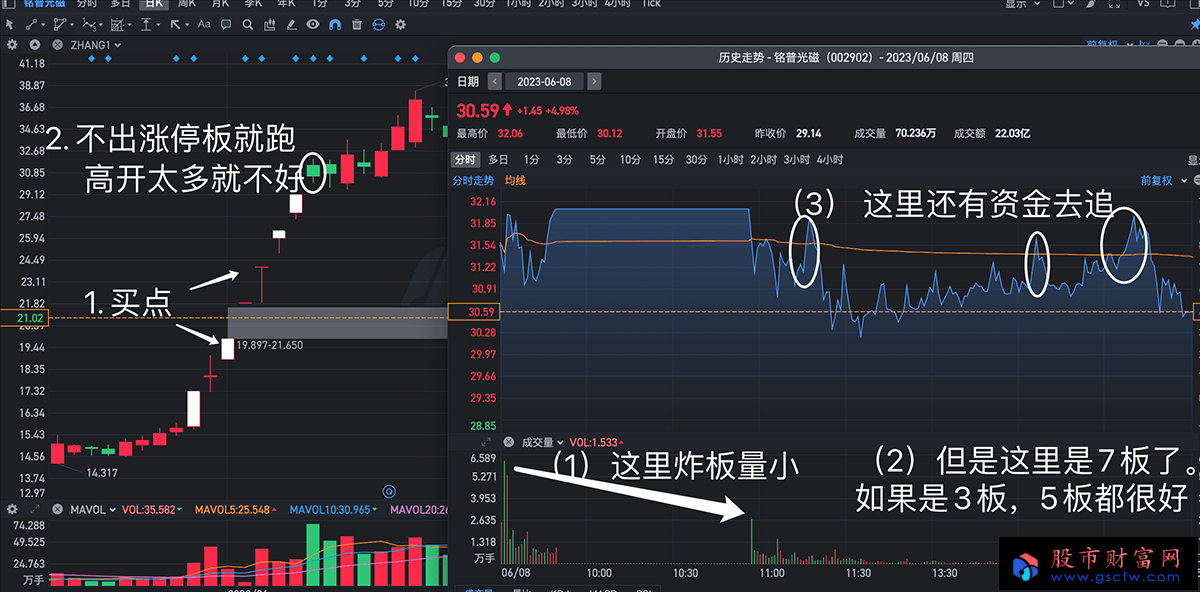Viewport: 1200px width, 592px height.
Task: Select 2小时 tab in history window
Action: [x=763, y=160]
